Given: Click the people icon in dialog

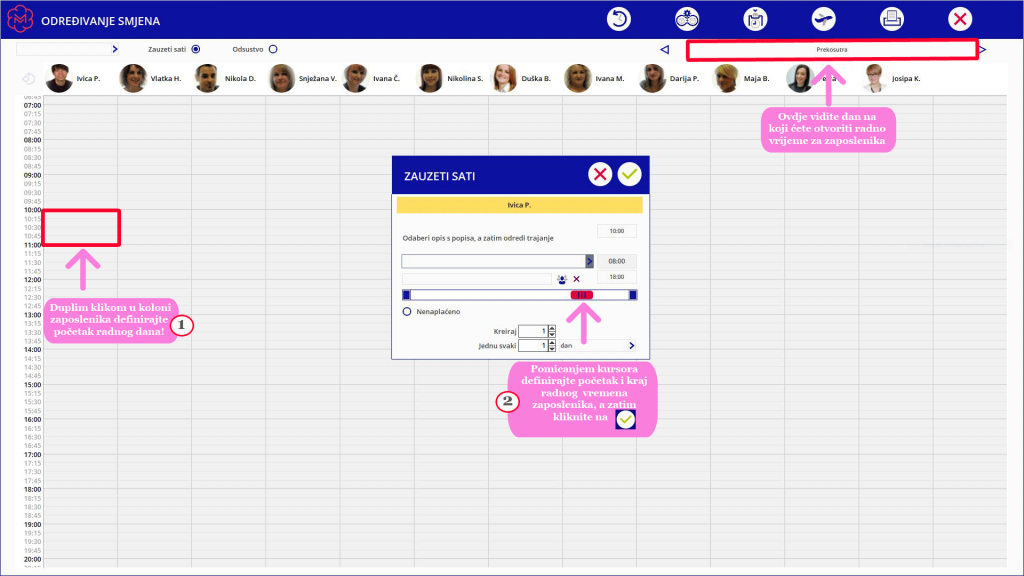Looking at the screenshot, I should (x=562, y=280).
